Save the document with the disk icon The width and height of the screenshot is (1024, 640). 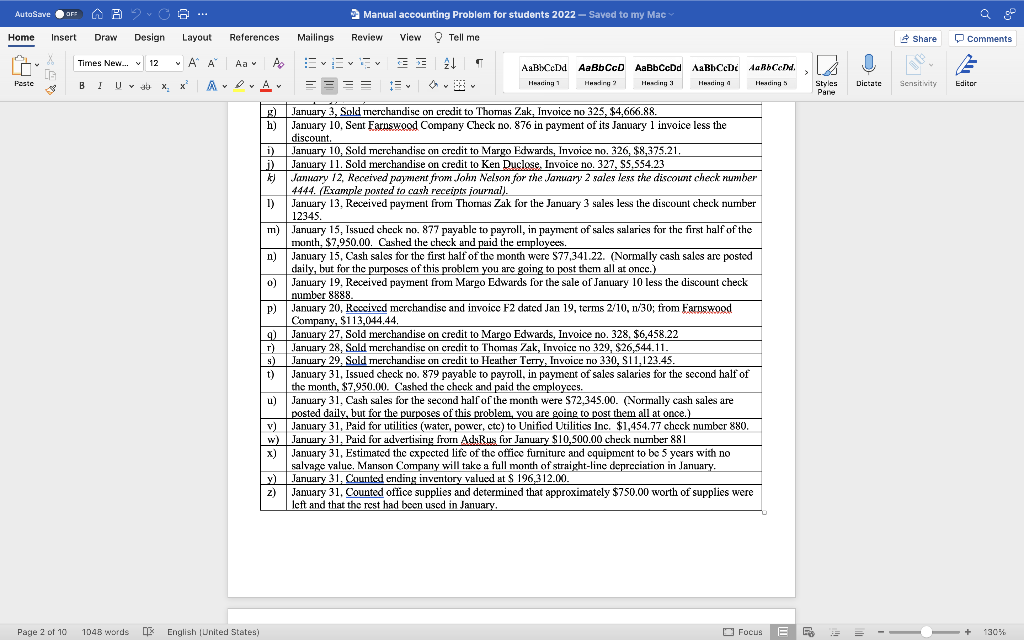[x=117, y=14]
